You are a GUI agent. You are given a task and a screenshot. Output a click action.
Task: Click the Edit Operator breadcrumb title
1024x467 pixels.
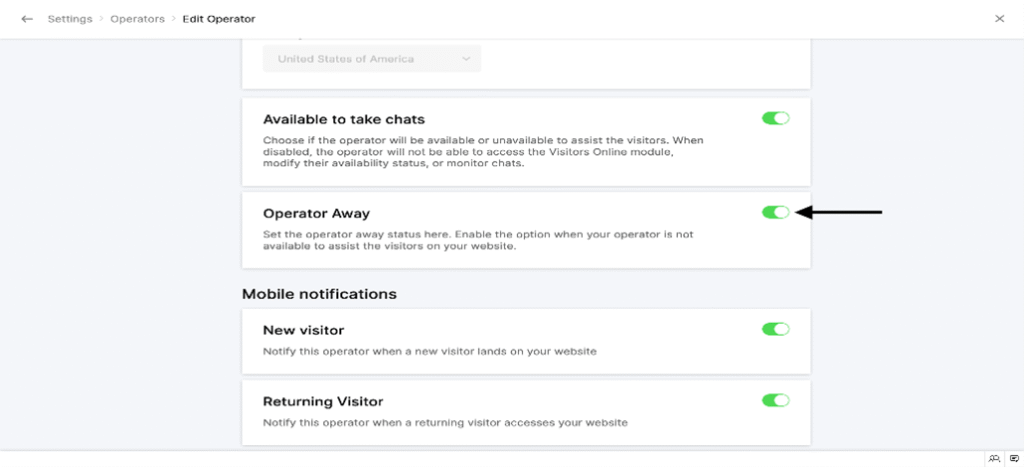click(x=218, y=19)
